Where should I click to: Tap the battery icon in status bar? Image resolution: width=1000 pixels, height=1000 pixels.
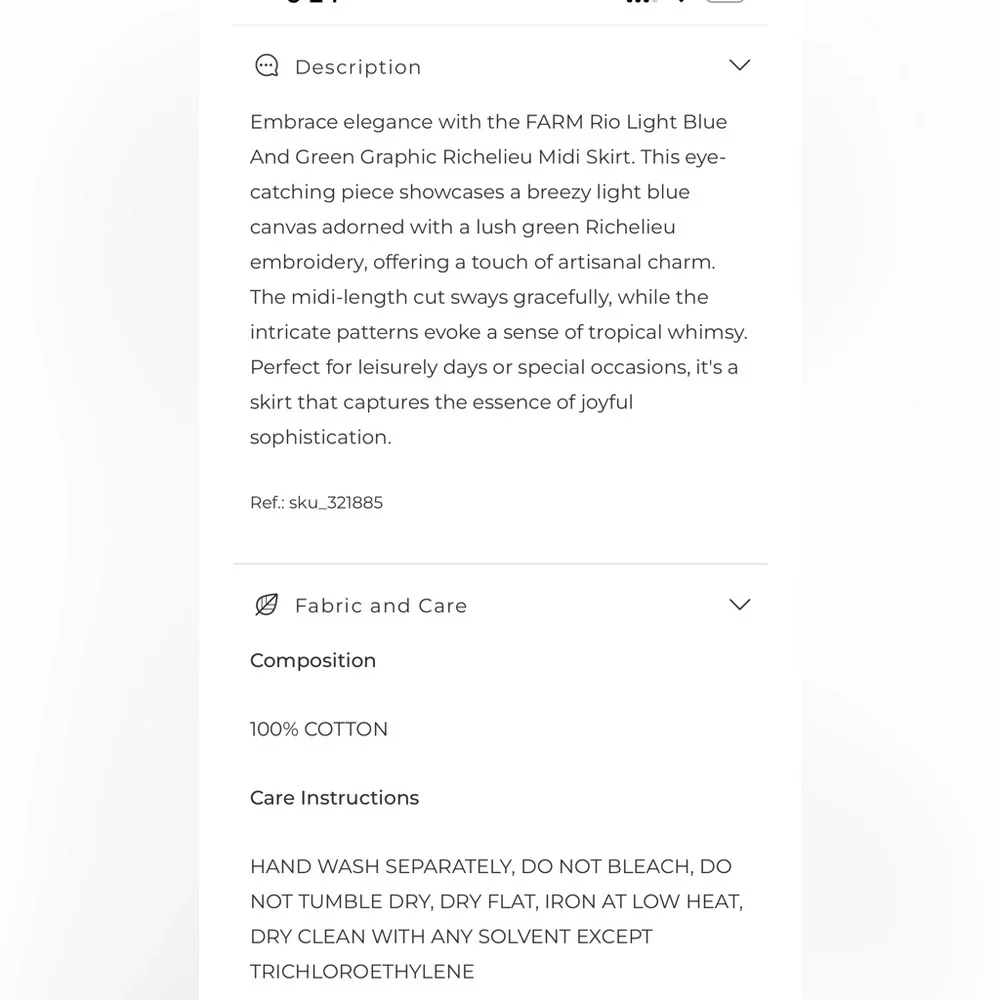coord(725,1)
